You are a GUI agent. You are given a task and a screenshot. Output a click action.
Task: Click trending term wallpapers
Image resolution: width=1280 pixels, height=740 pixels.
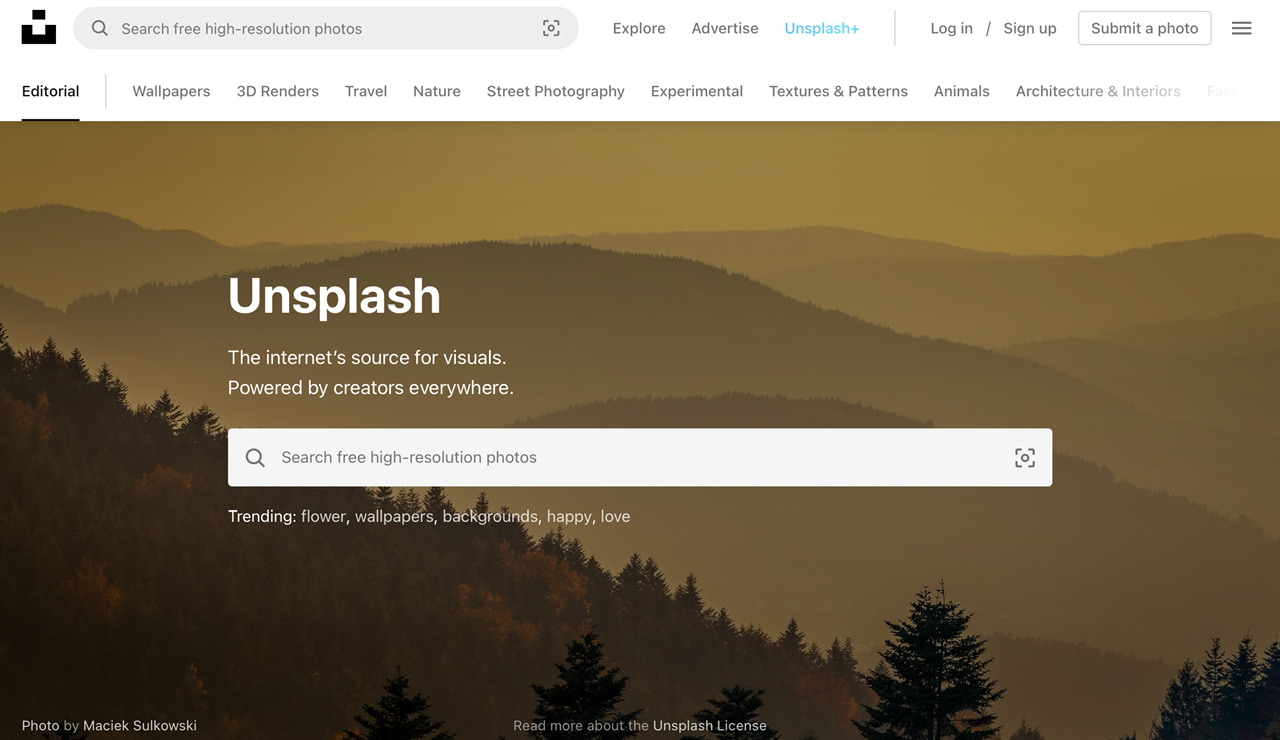coord(394,516)
